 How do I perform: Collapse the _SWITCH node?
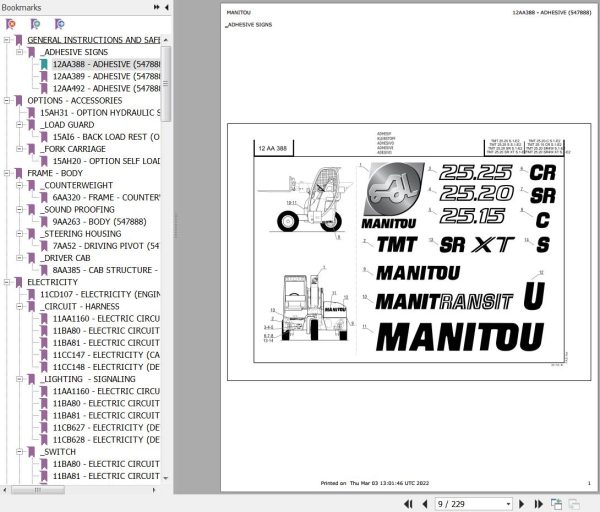tap(19, 452)
